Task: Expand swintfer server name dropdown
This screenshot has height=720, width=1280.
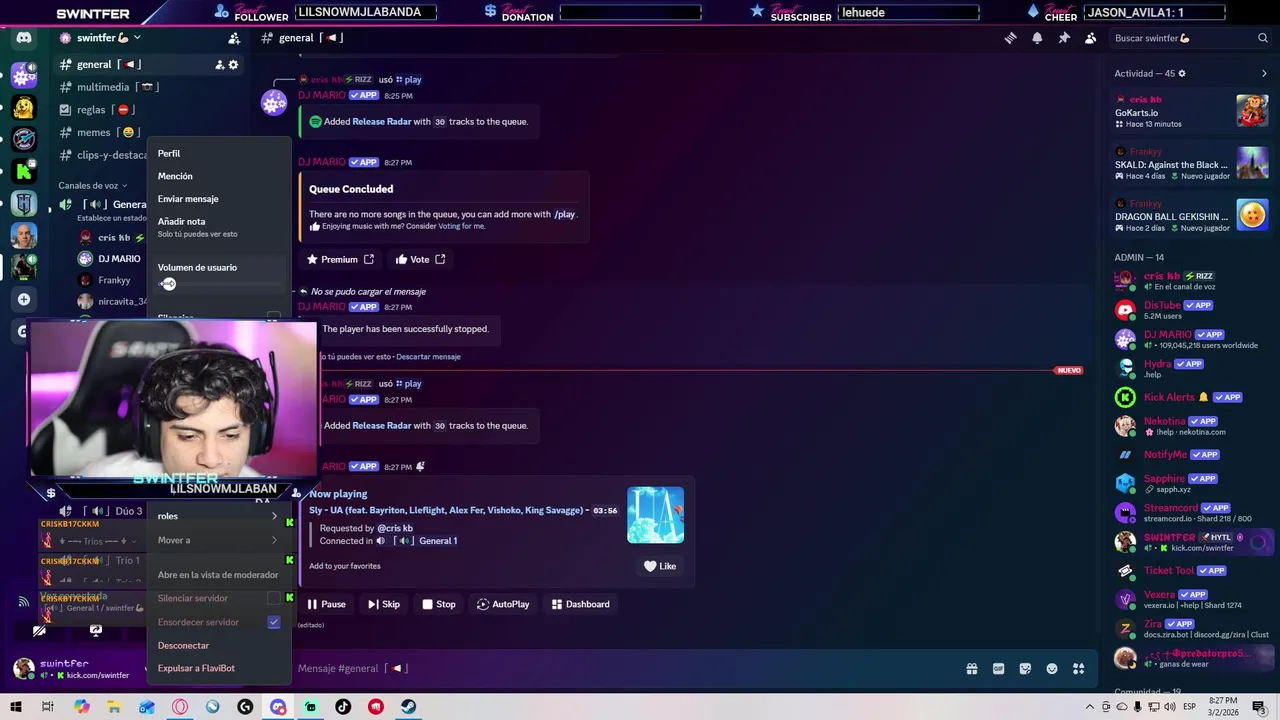Action: 137,38
